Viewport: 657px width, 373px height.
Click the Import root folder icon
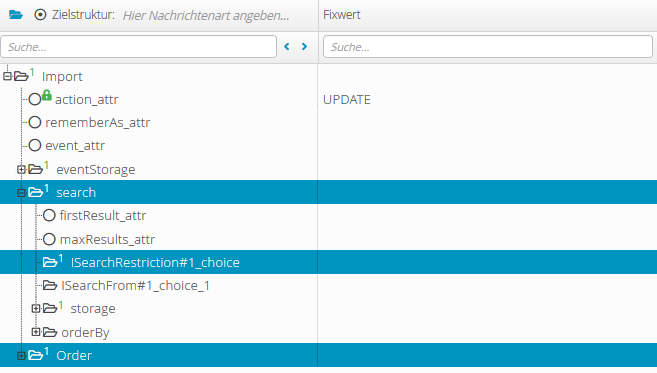tap(21, 77)
